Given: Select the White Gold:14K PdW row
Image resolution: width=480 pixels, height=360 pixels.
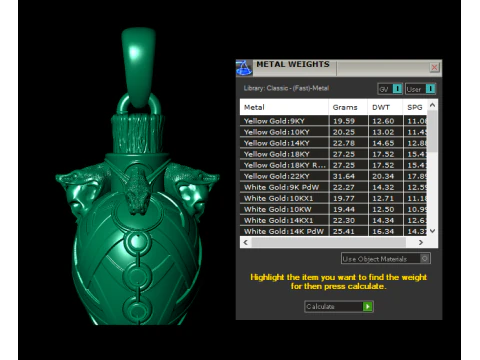Looking at the screenshot, I should point(333,231).
